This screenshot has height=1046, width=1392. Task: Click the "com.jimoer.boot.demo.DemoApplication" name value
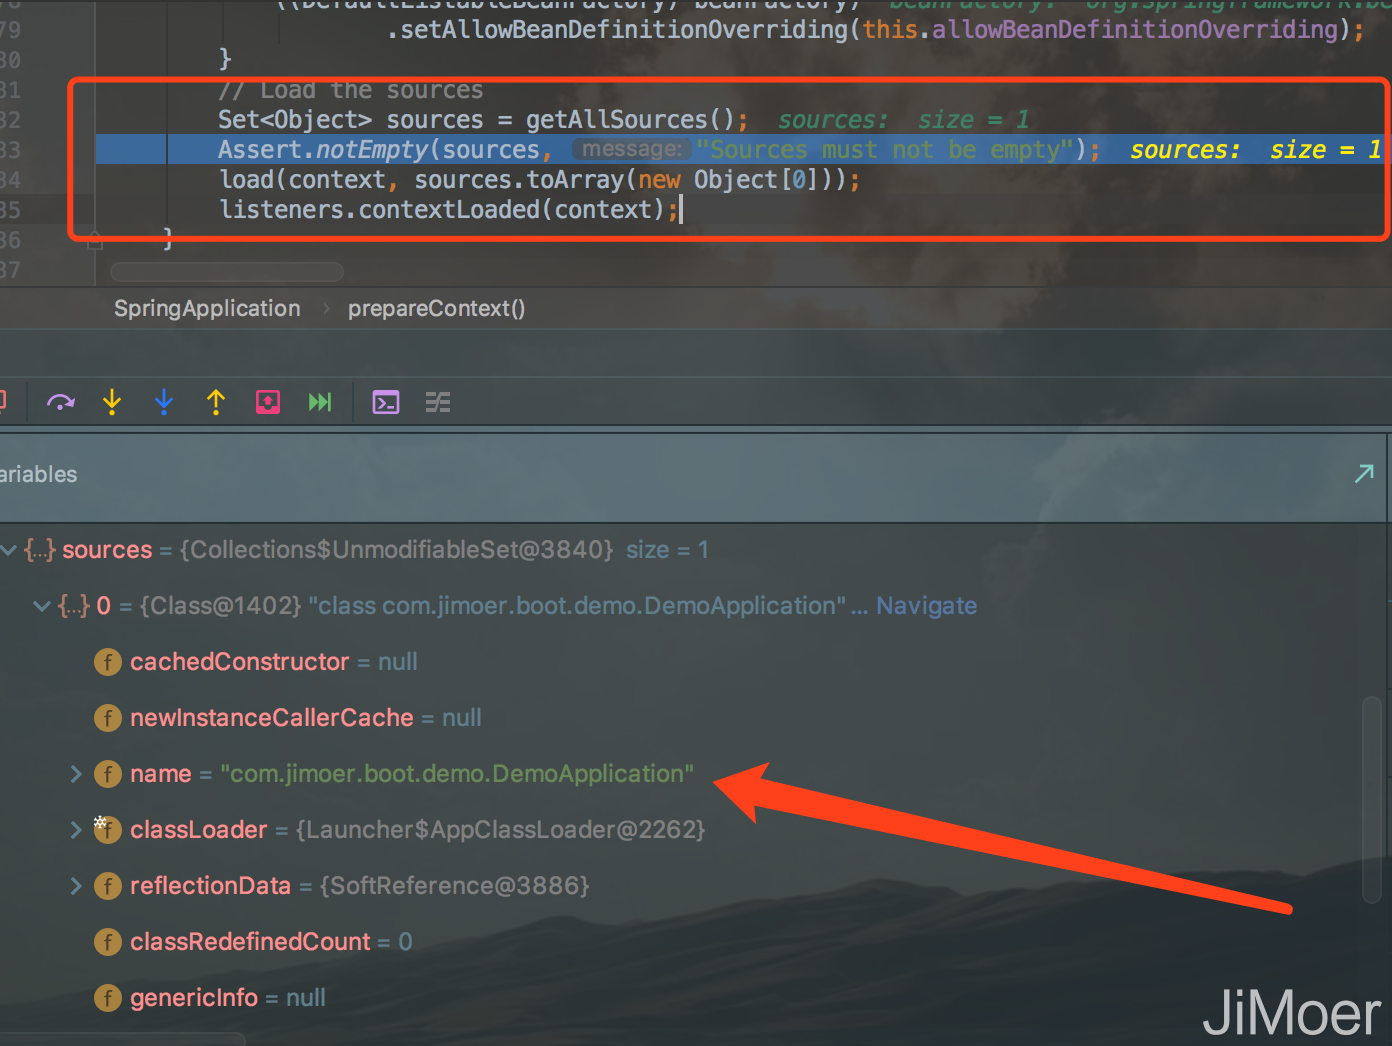(457, 774)
